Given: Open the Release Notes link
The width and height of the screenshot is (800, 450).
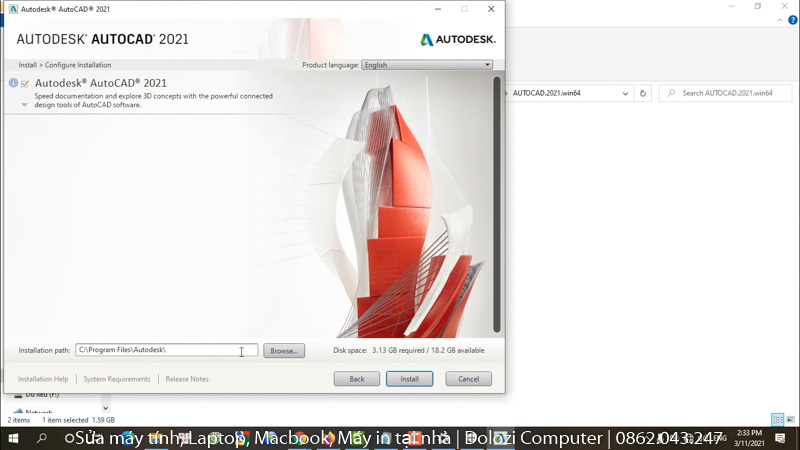Looking at the screenshot, I should pos(187,379).
